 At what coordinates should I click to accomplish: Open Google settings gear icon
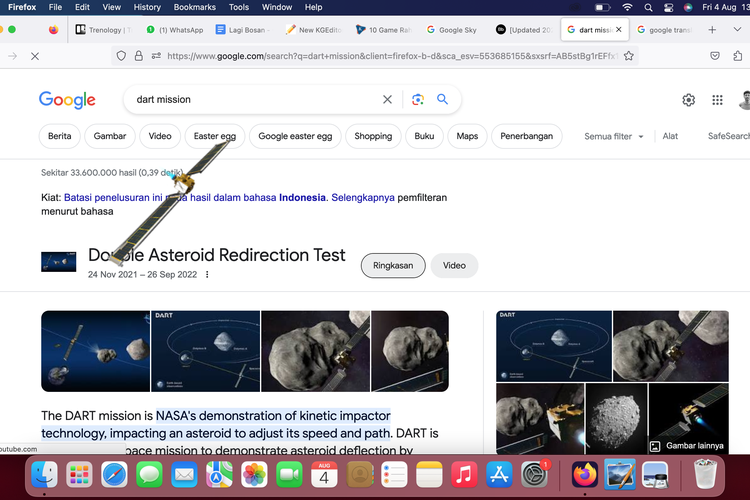[x=688, y=100]
